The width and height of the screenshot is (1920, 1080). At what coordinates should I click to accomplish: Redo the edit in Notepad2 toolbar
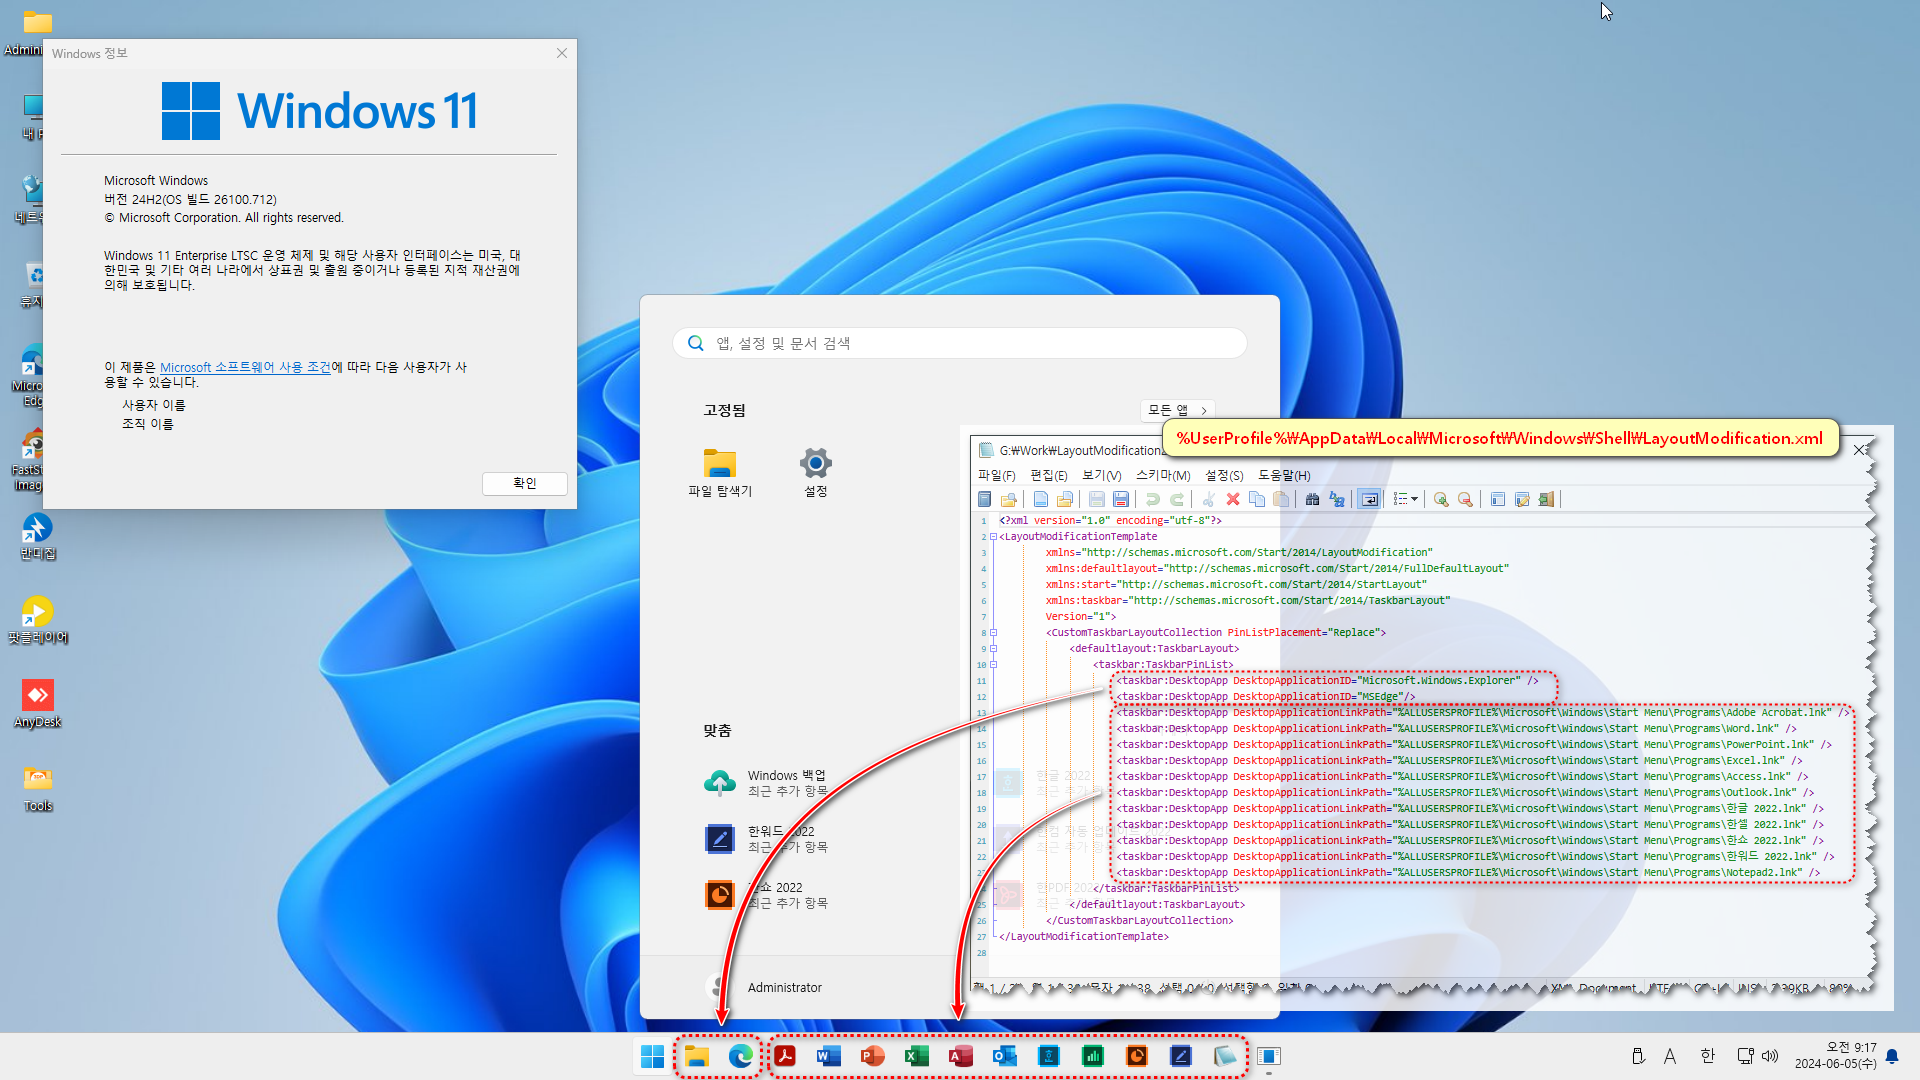1177,499
